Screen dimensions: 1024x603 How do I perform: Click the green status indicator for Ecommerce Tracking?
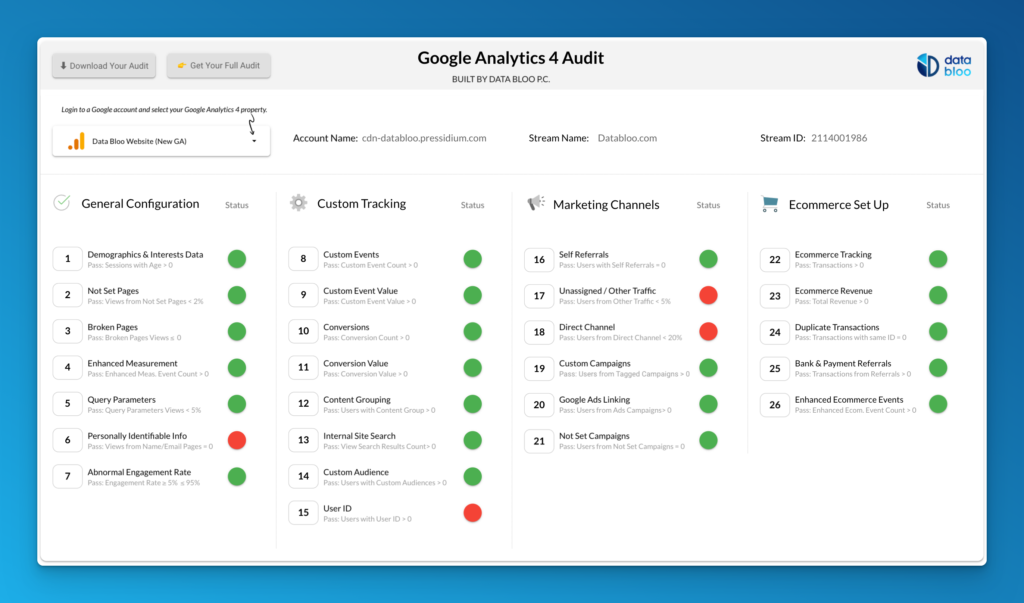click(x=937, y=258)
